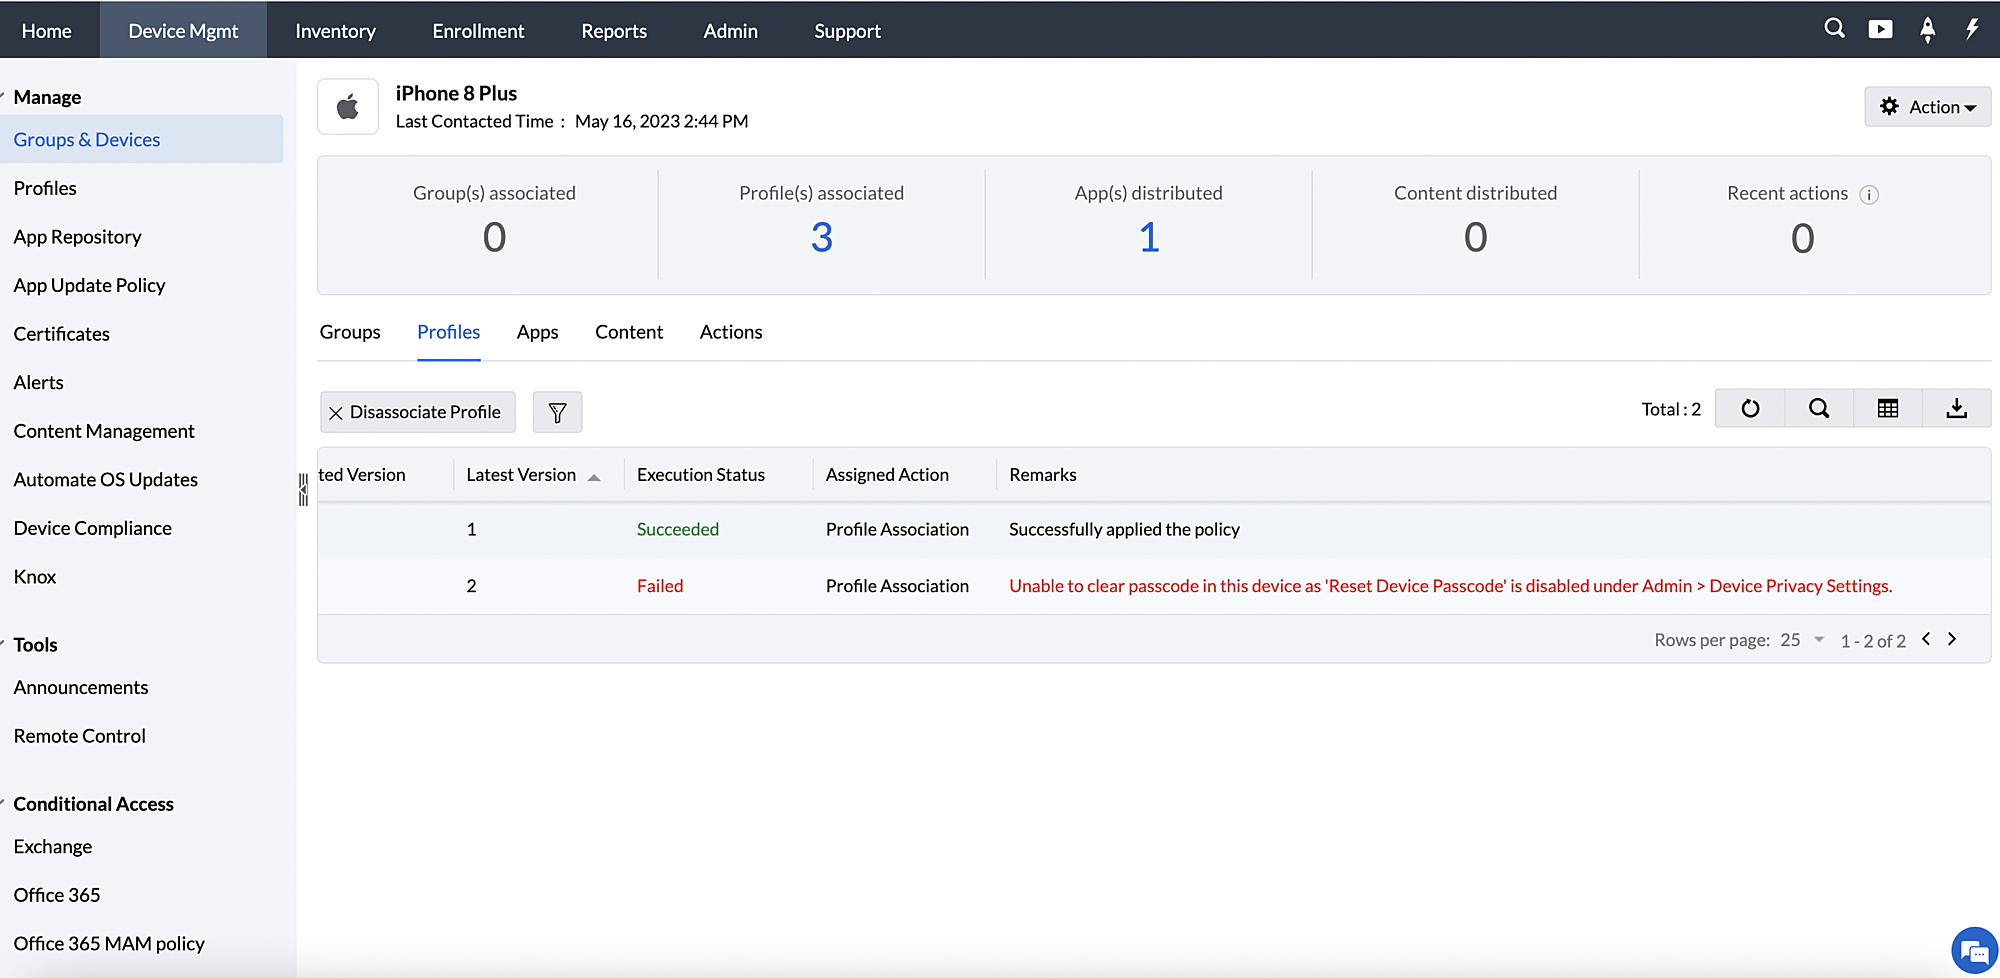Open the column chooser grid icon
Image resolution: width=2000 pixels, height=978 pixels.
pyautogui.click(x=1888, y=408)
